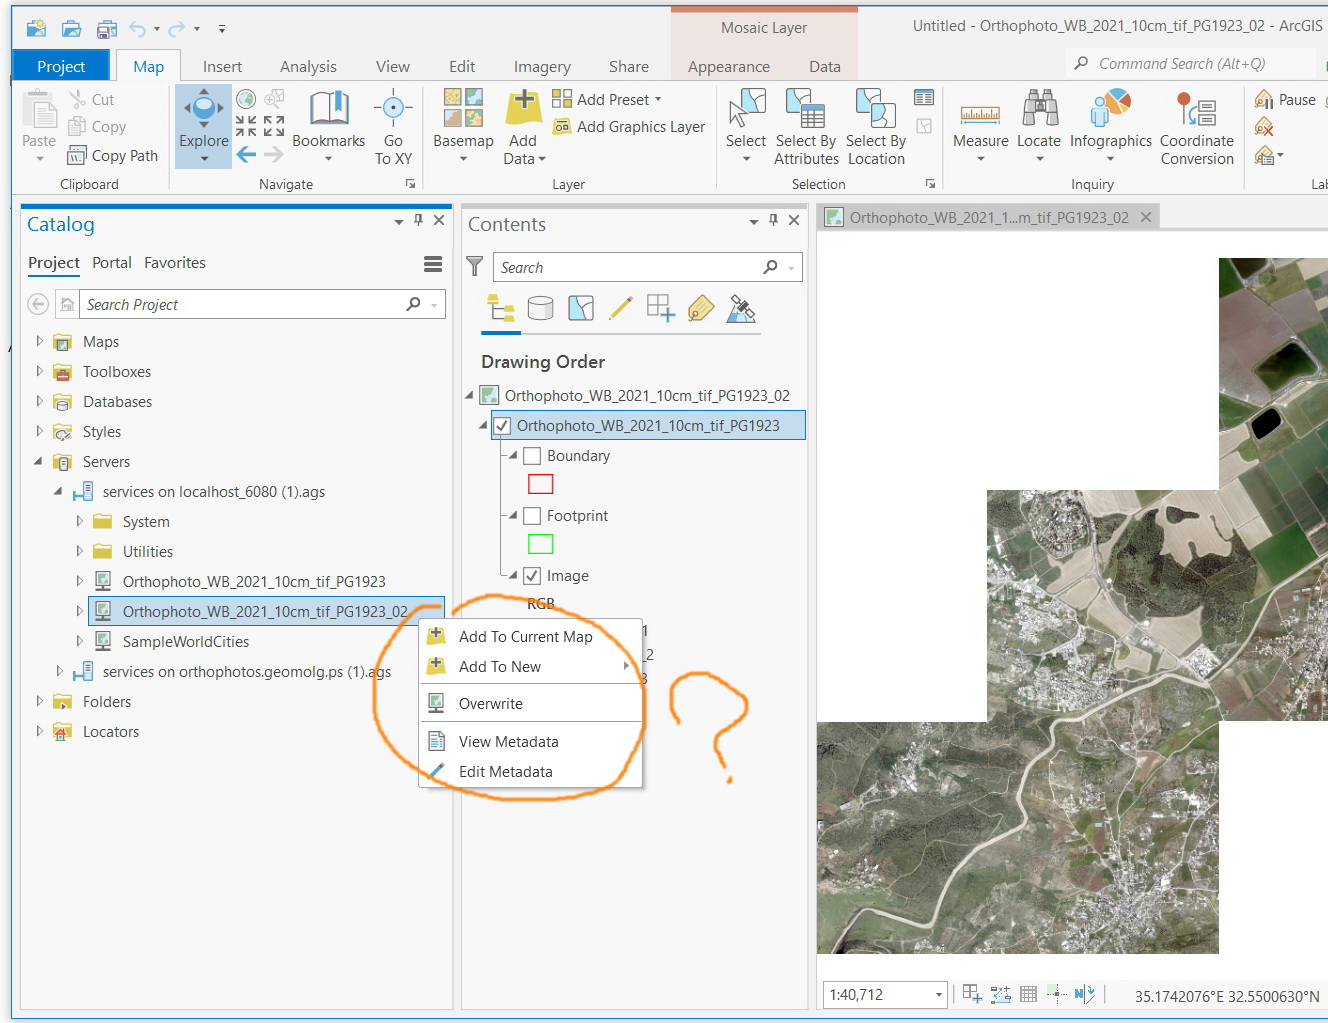Viewport: 1328px width, 1023px height.
Task: Switch to the Imagery ribbon tab
Action: [x=541, y=66]
